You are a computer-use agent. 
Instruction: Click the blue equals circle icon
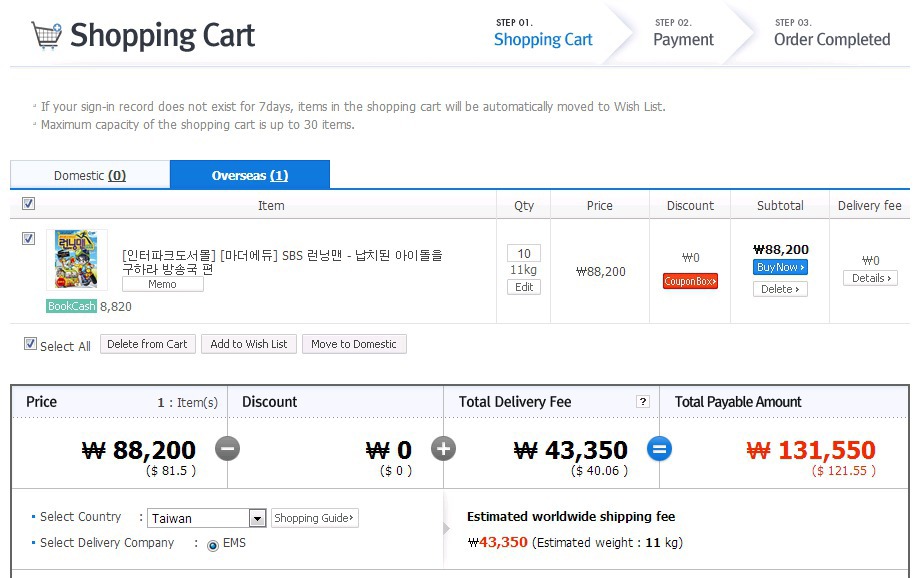659,449
